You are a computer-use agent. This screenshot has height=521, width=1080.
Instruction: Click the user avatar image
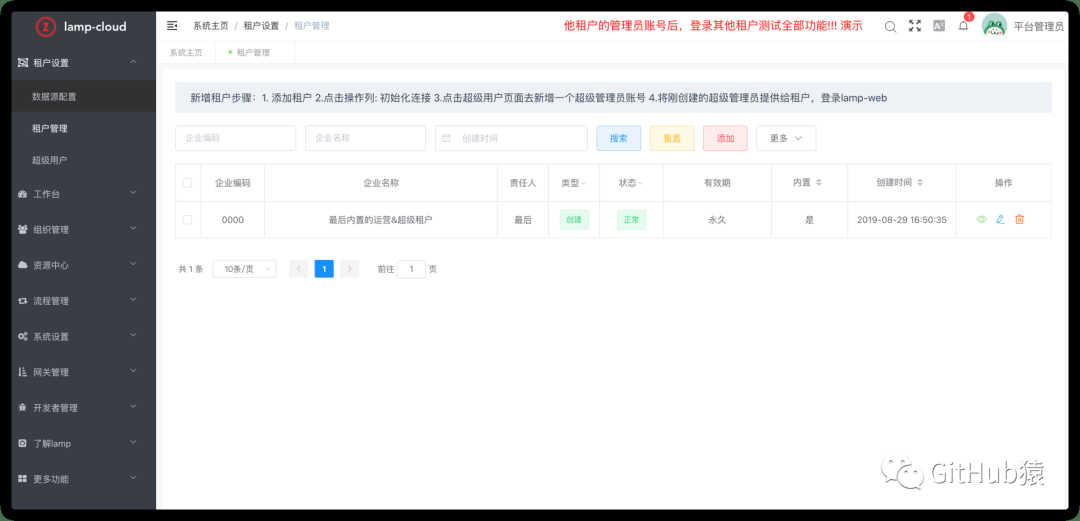(x=994, y=27)
